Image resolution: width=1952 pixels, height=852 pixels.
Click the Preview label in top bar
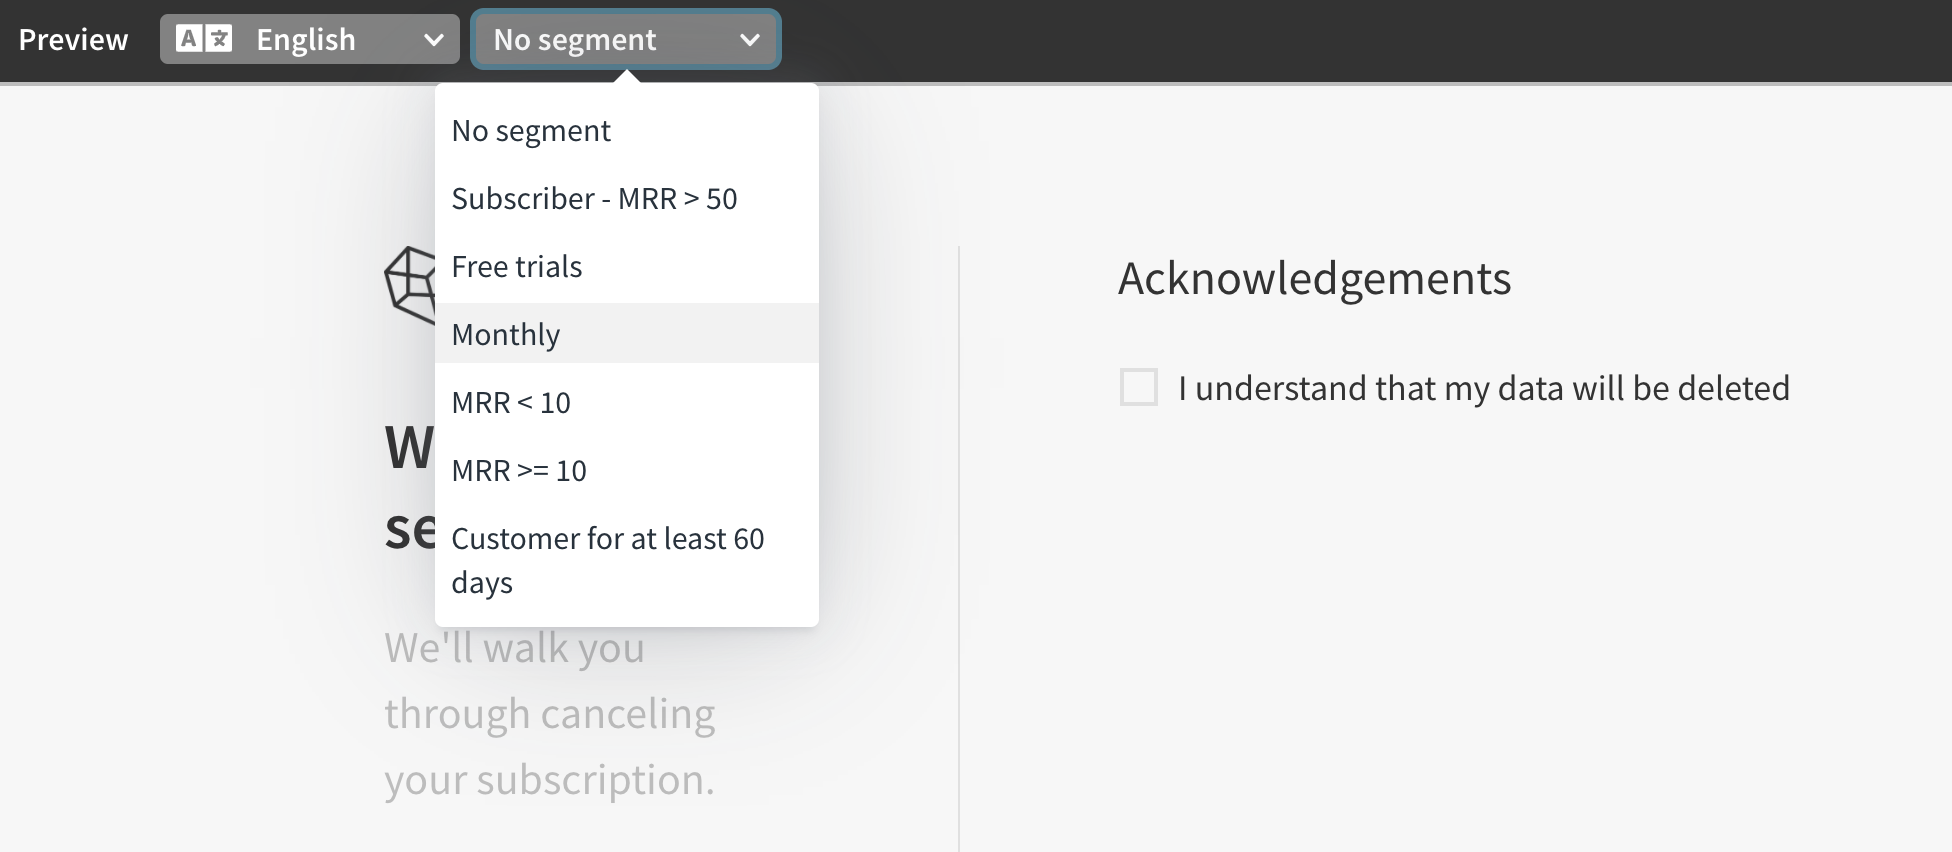coord(73,39)
